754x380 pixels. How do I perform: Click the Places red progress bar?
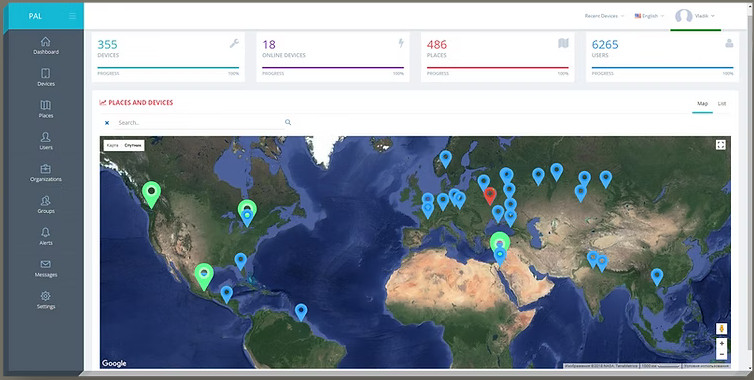[x=498, y=67]
